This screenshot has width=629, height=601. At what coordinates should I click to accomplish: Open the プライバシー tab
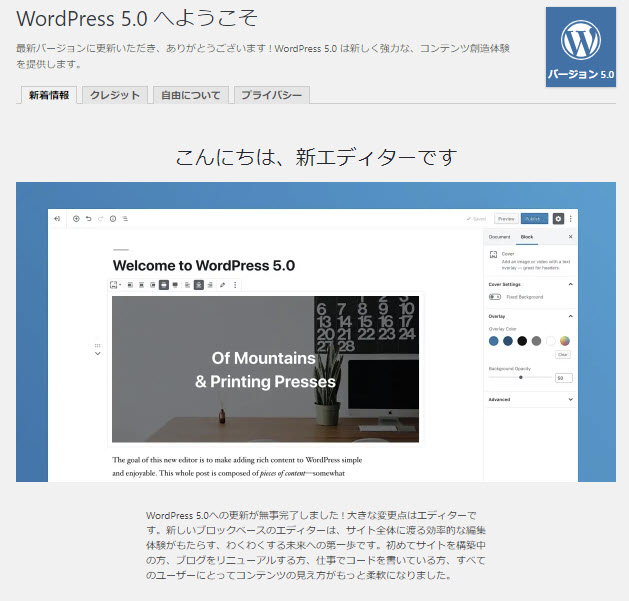272,95
